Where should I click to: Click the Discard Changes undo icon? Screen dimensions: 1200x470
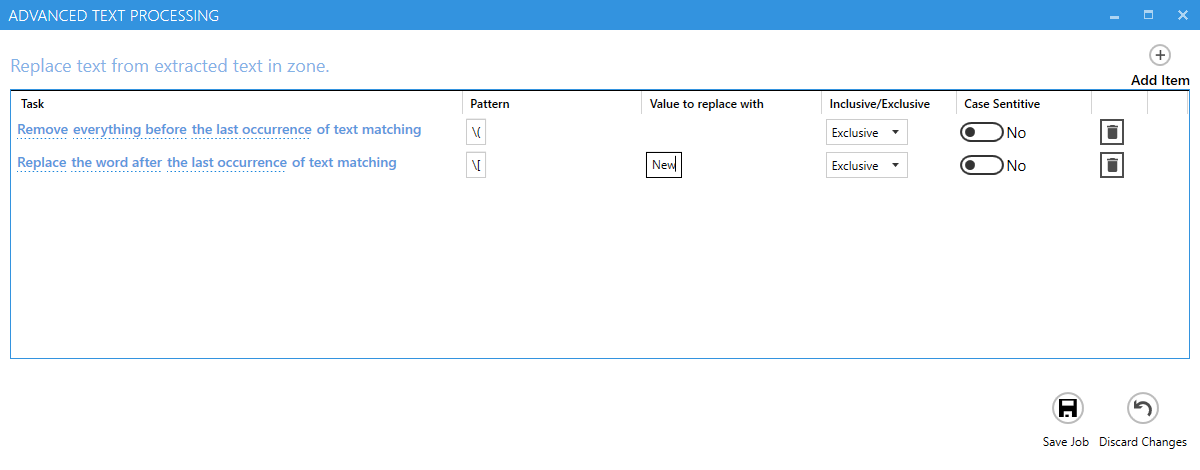[1143, 408]
